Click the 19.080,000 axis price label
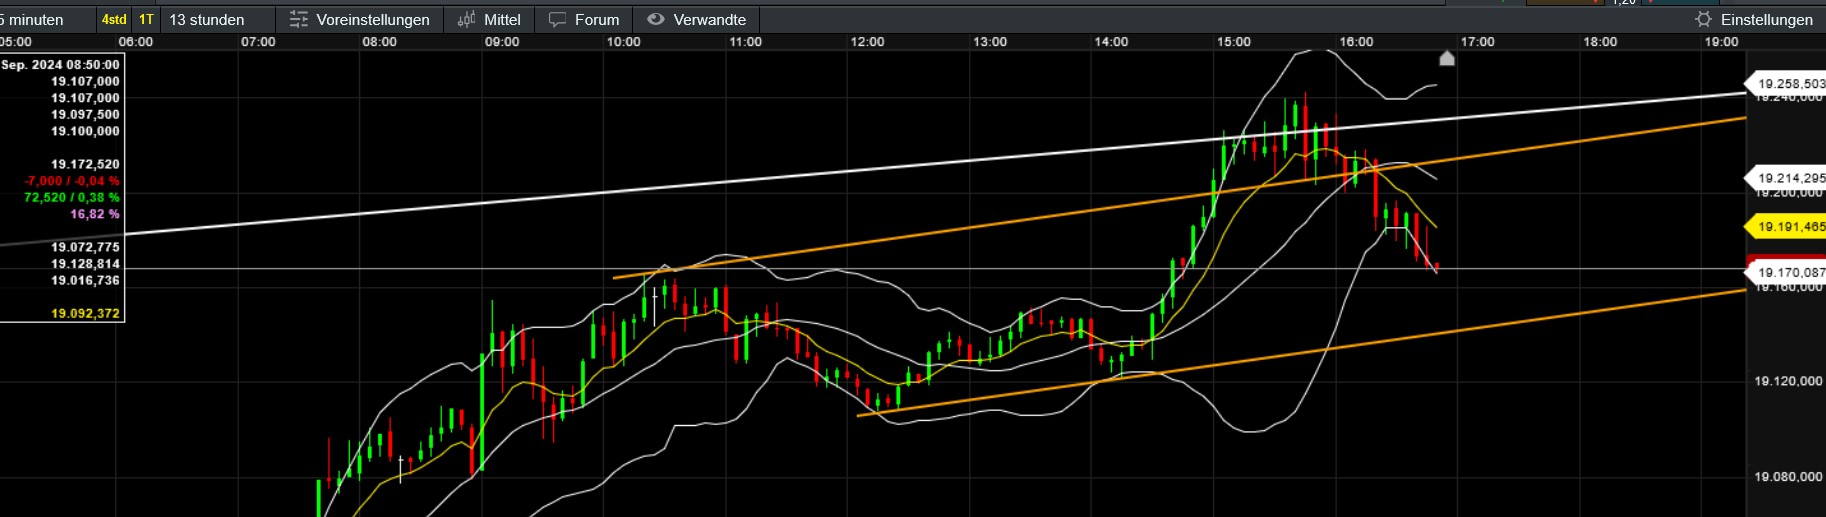This screenshot has height=517, width=1826. click(1788, 476)
